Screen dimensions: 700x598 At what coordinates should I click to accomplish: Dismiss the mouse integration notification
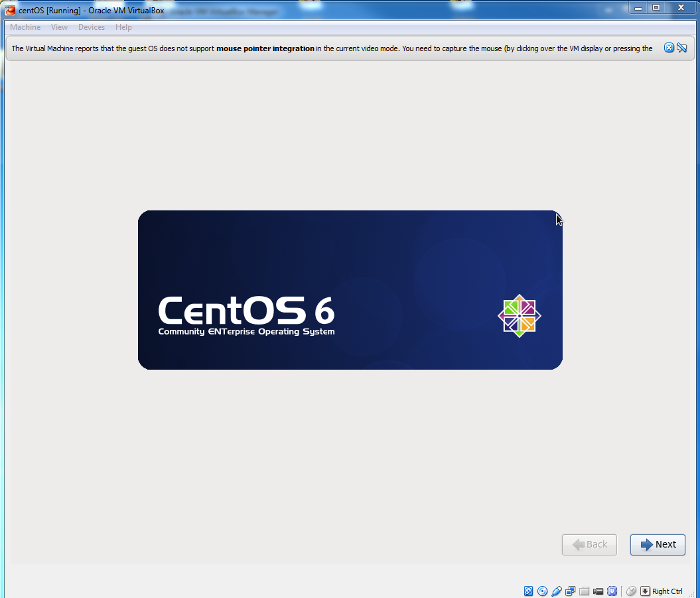click(x=668, y=48)
